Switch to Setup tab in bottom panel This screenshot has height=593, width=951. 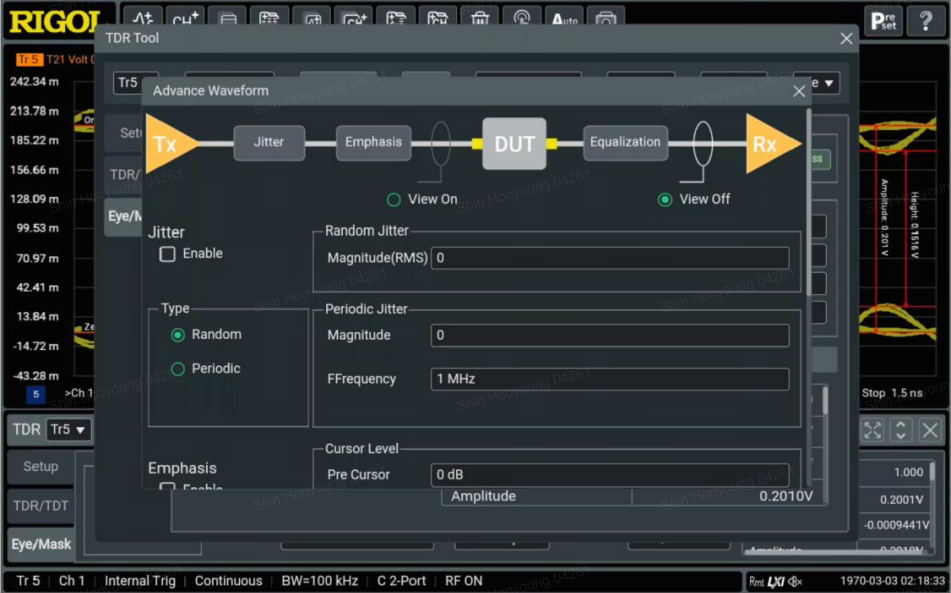[x=41, y=467]
